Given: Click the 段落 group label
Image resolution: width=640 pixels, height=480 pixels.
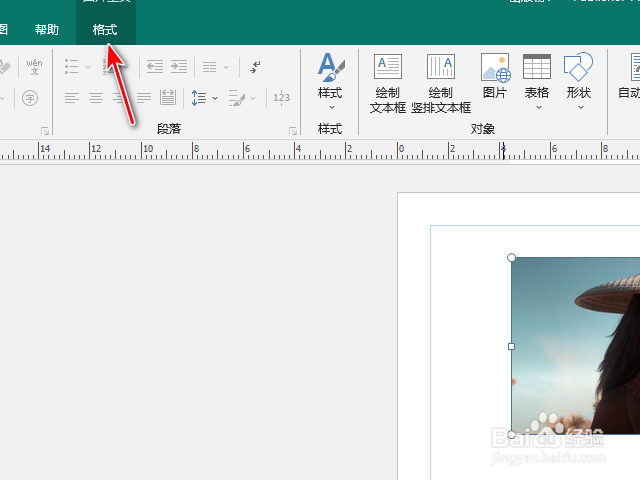Looking at the screenshot, I should [169, 129].
